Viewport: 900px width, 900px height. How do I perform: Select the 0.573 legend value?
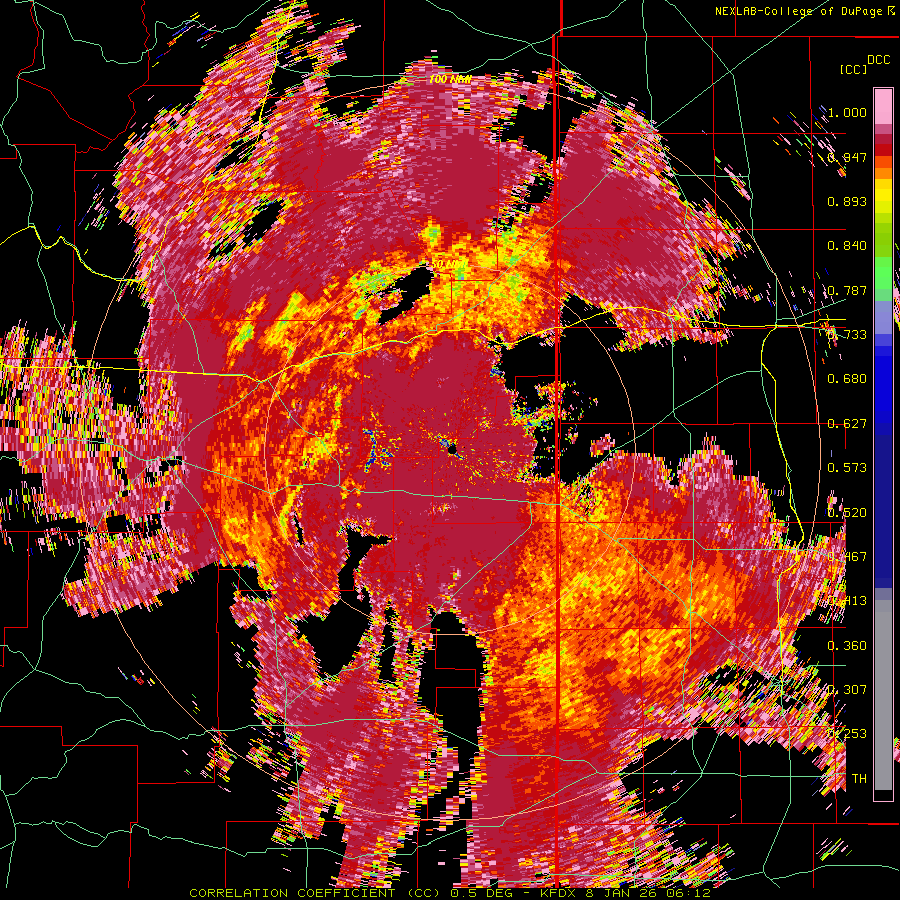(x=847, y=468)
